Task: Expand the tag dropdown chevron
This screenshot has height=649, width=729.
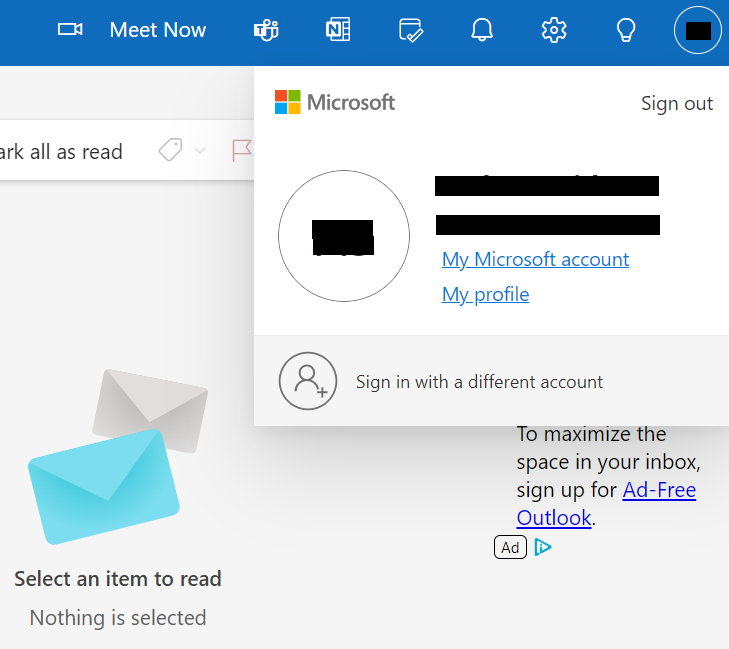Action: pos(200,151)
